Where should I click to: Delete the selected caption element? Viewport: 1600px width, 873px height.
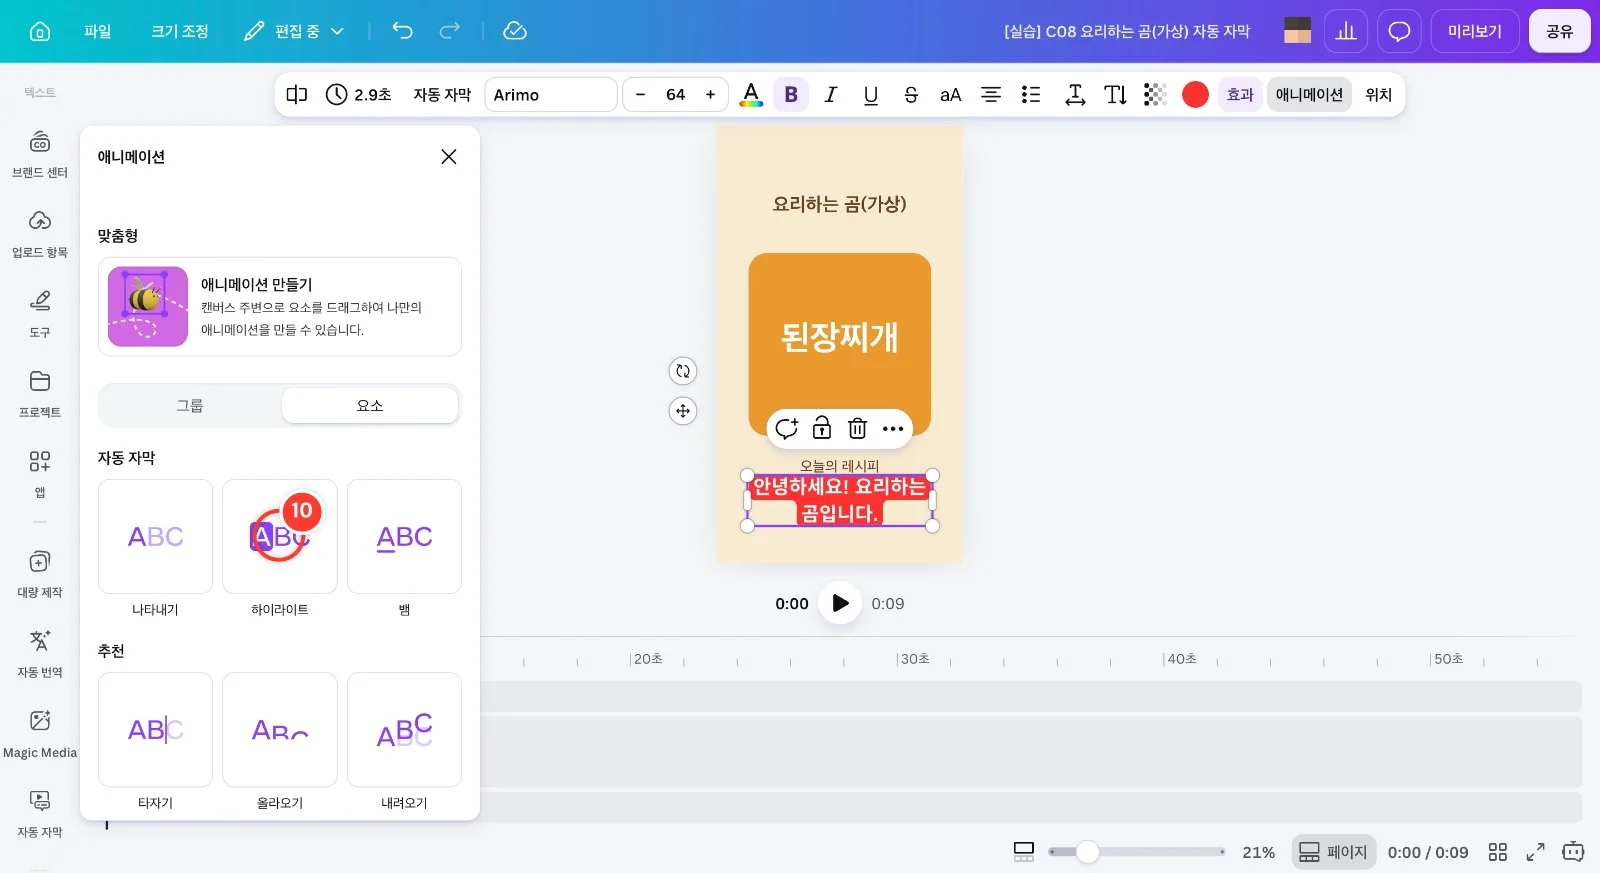[857, 428]
